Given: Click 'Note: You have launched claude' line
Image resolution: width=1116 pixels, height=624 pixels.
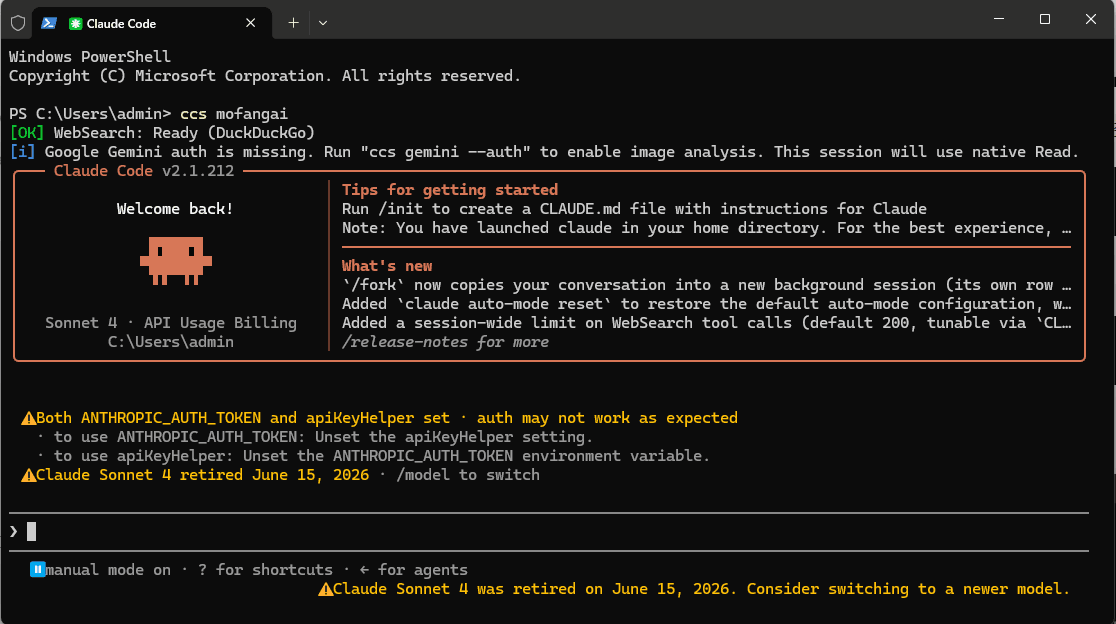Looking at the screenshot, I should pos(707,228).
